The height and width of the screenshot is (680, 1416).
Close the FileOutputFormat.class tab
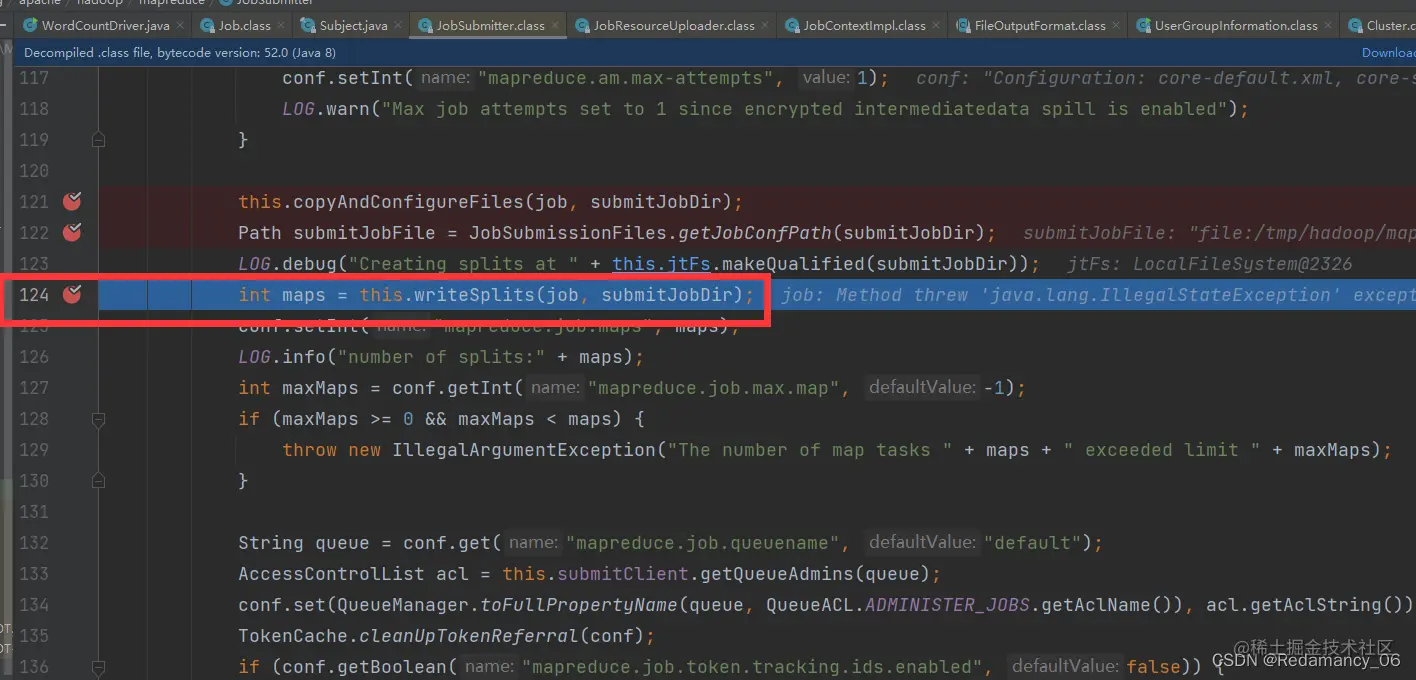pos(1114,26)
